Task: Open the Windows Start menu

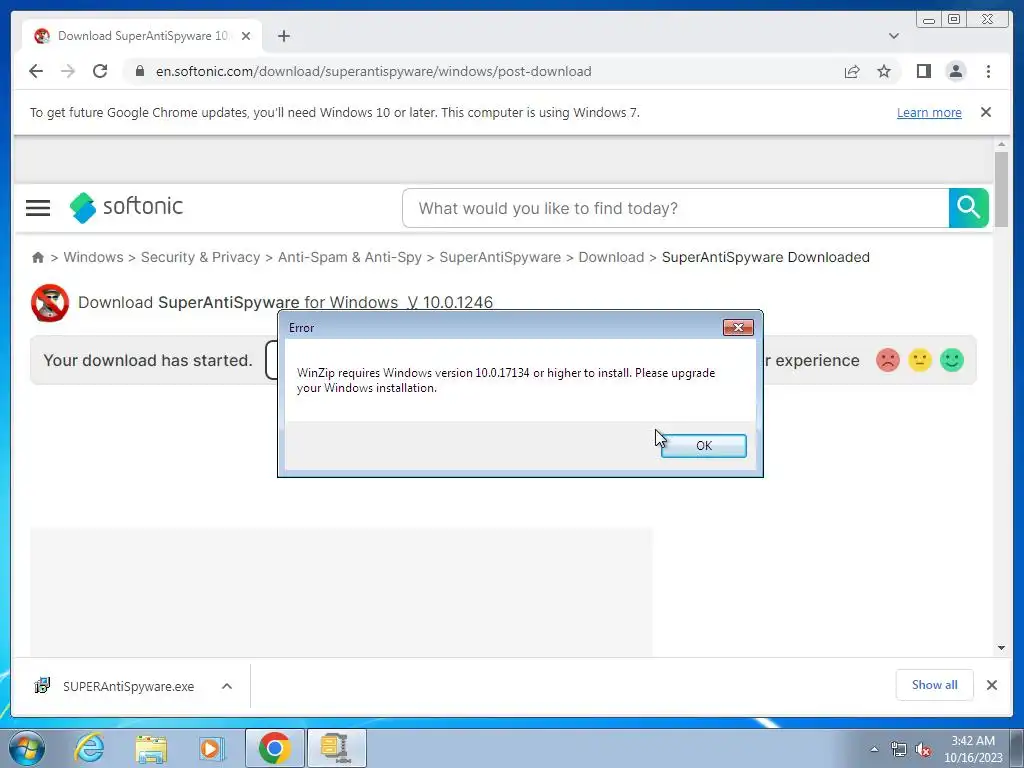Action: tap(27, 748)
